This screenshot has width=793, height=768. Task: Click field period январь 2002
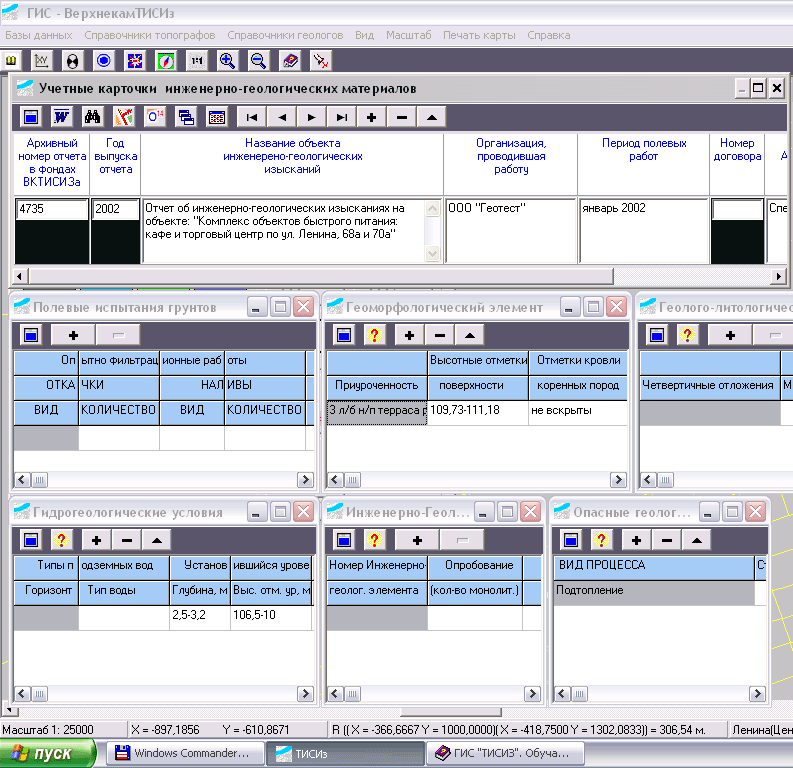(x=643, y=231)
